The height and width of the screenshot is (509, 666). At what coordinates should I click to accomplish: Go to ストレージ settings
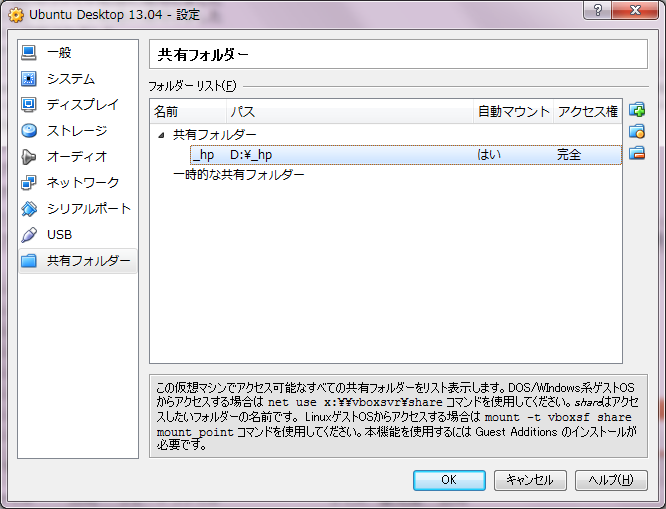(x=77, y=130)
